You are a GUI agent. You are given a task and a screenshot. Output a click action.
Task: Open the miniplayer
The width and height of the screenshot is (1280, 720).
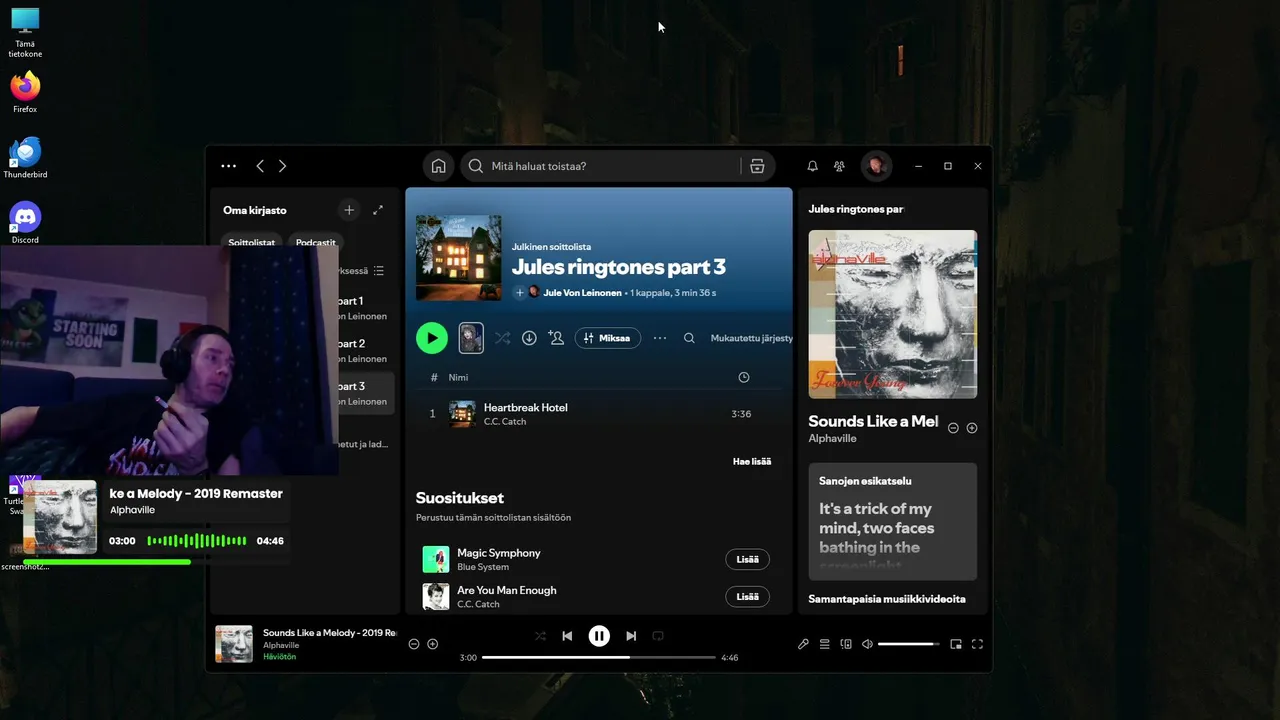click(956, 644)
